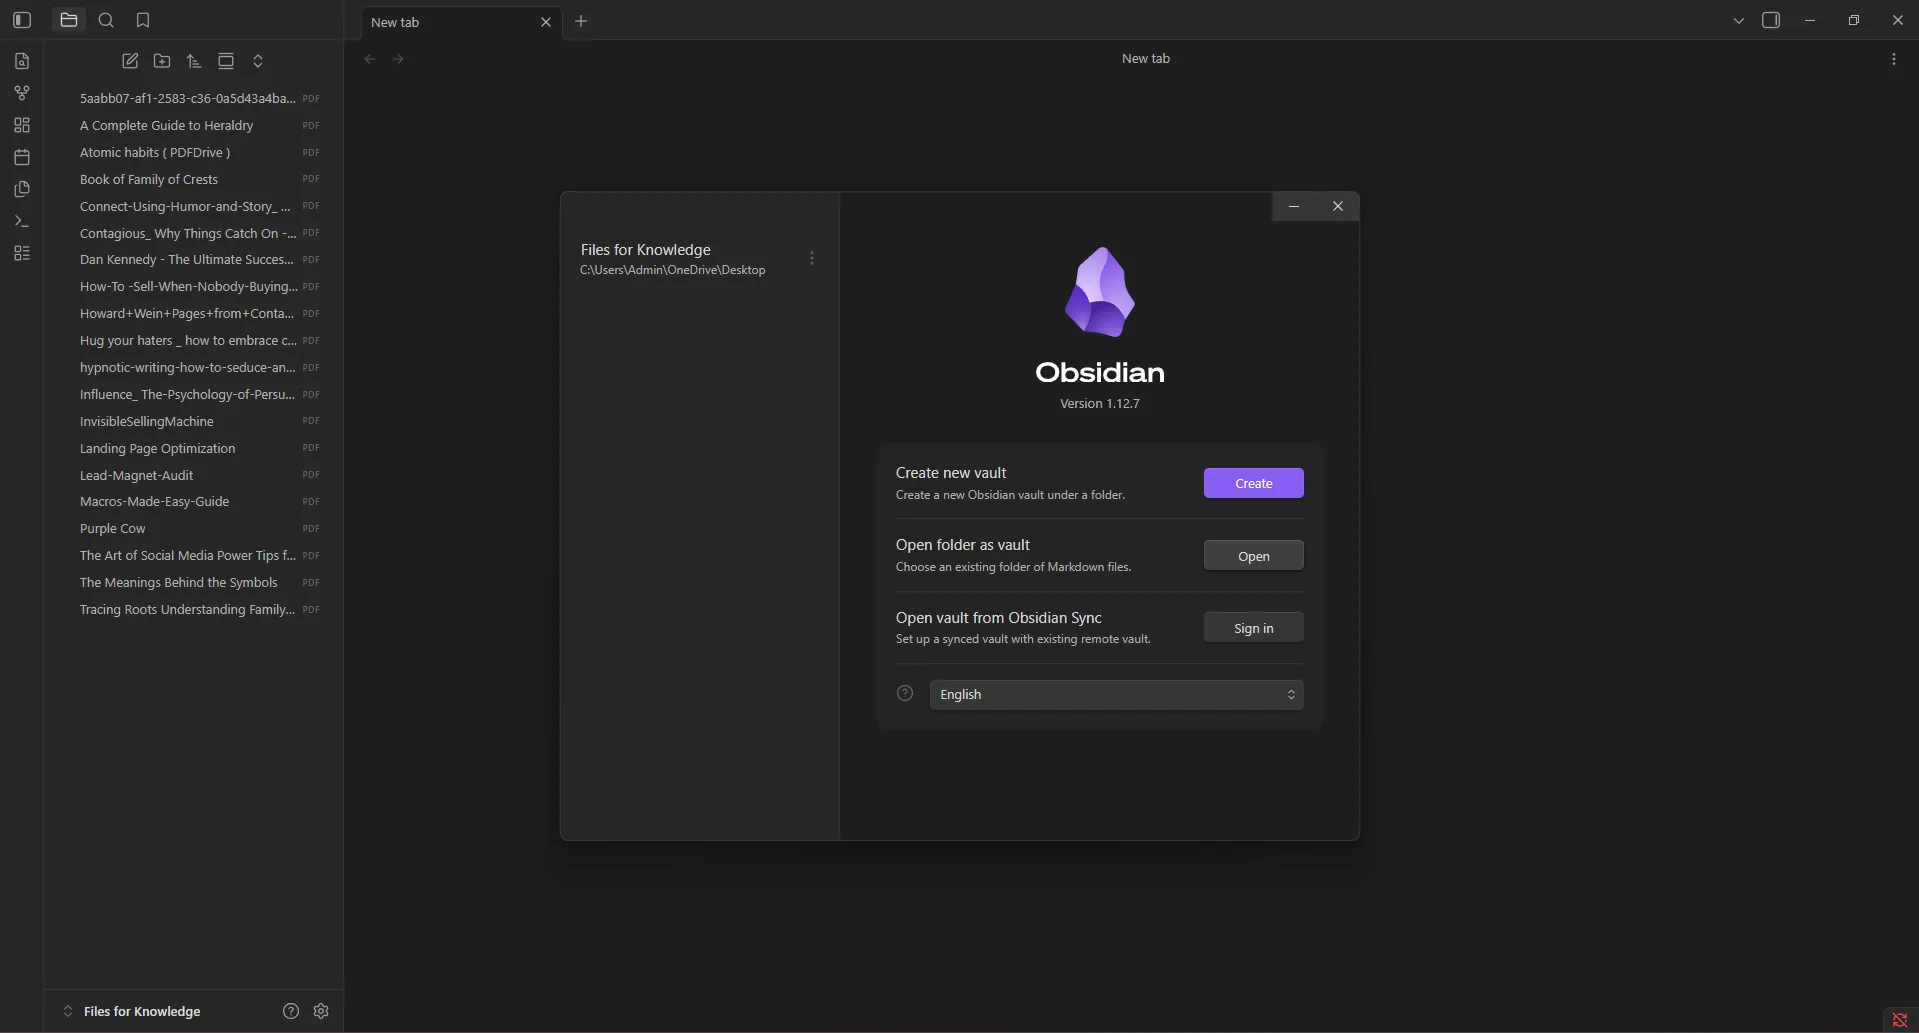Click the language help question icon

[x=905, y=693]
